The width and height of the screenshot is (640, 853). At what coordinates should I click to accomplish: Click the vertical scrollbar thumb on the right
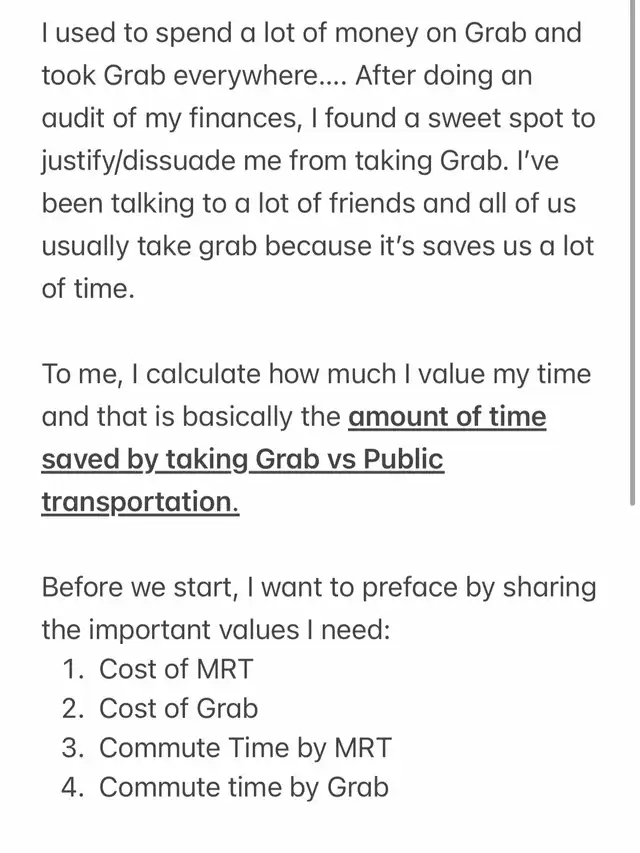[632, 250]
